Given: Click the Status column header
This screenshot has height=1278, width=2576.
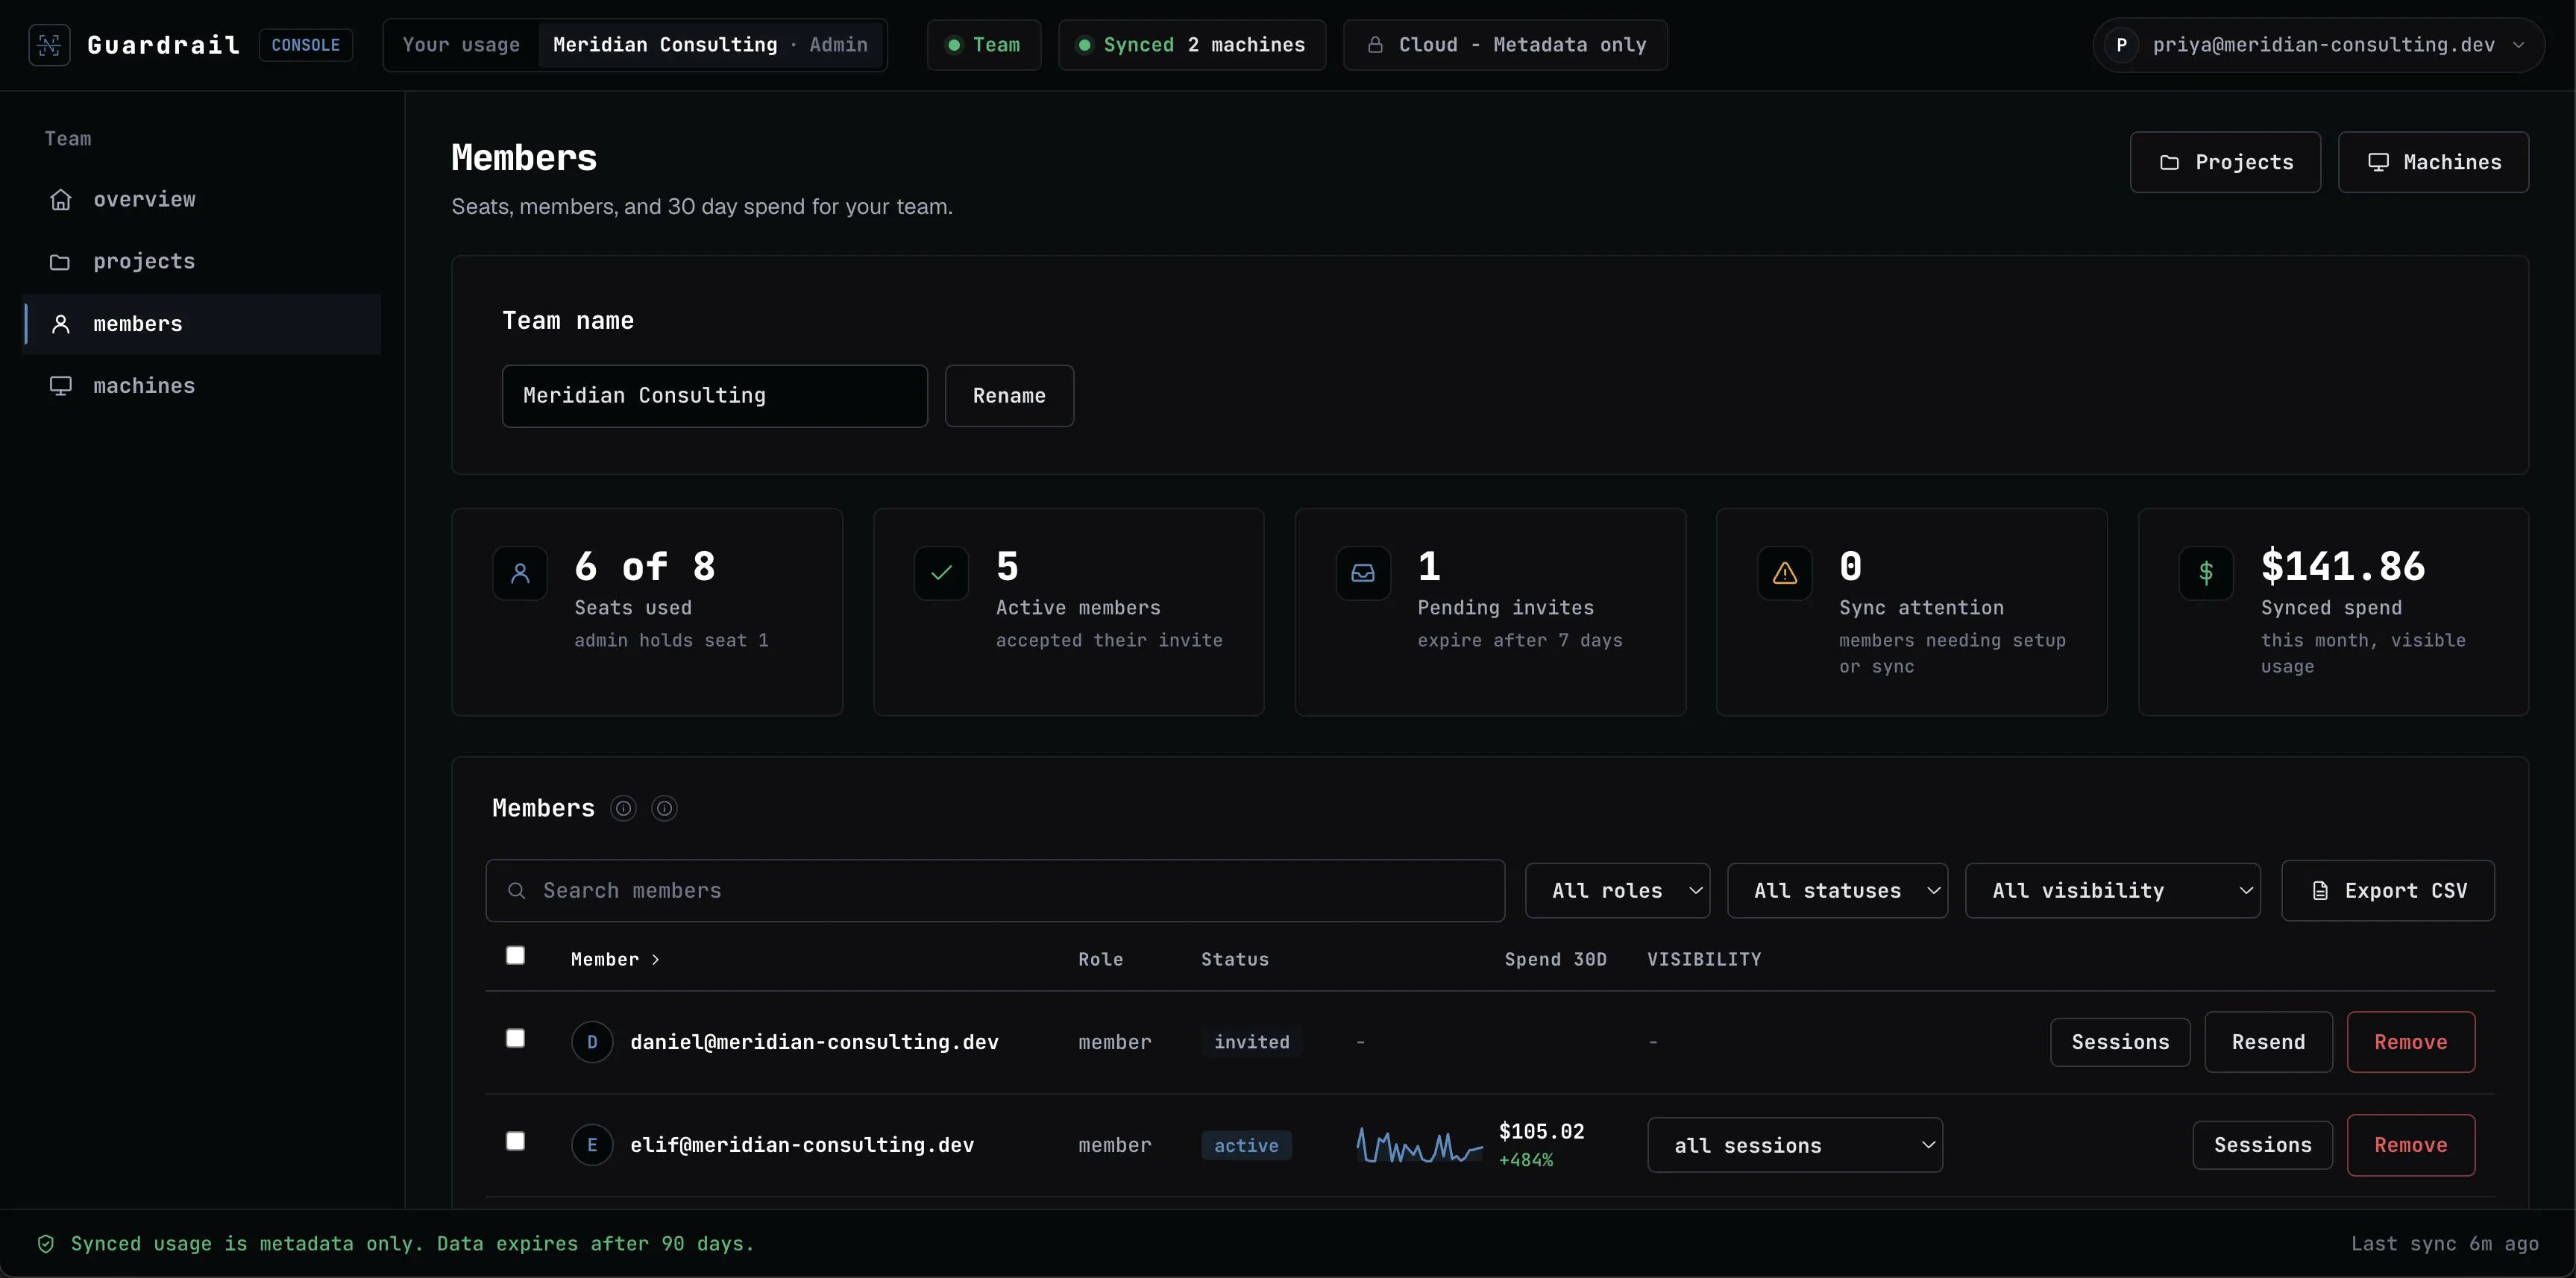Looking at the screenshot, I should pos(1234,960).
